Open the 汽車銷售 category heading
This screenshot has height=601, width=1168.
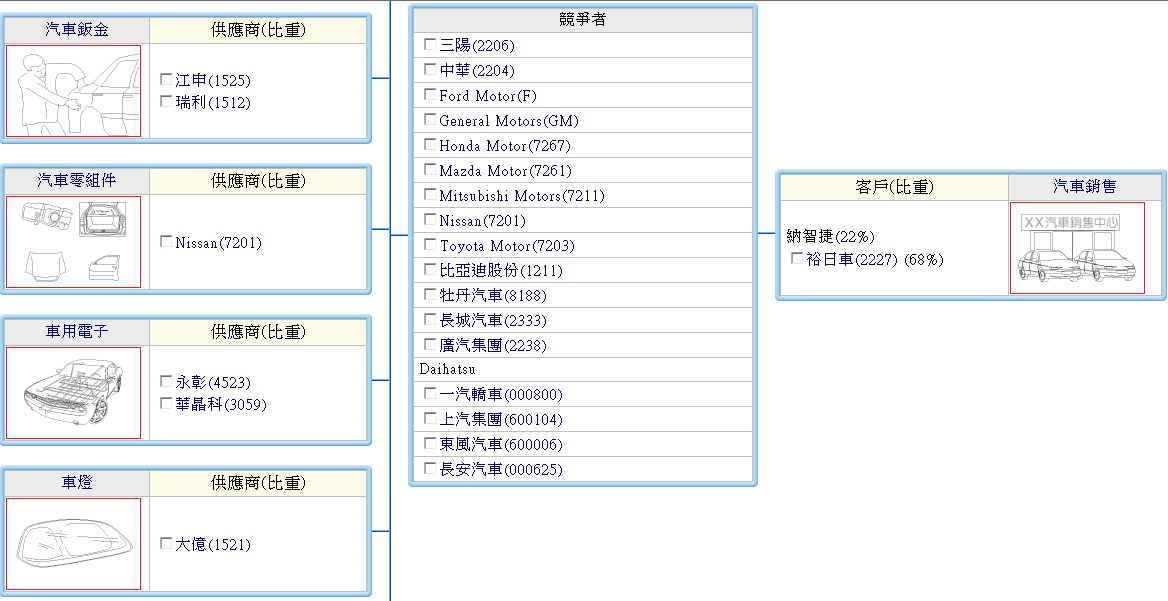tap(1085, 186)
